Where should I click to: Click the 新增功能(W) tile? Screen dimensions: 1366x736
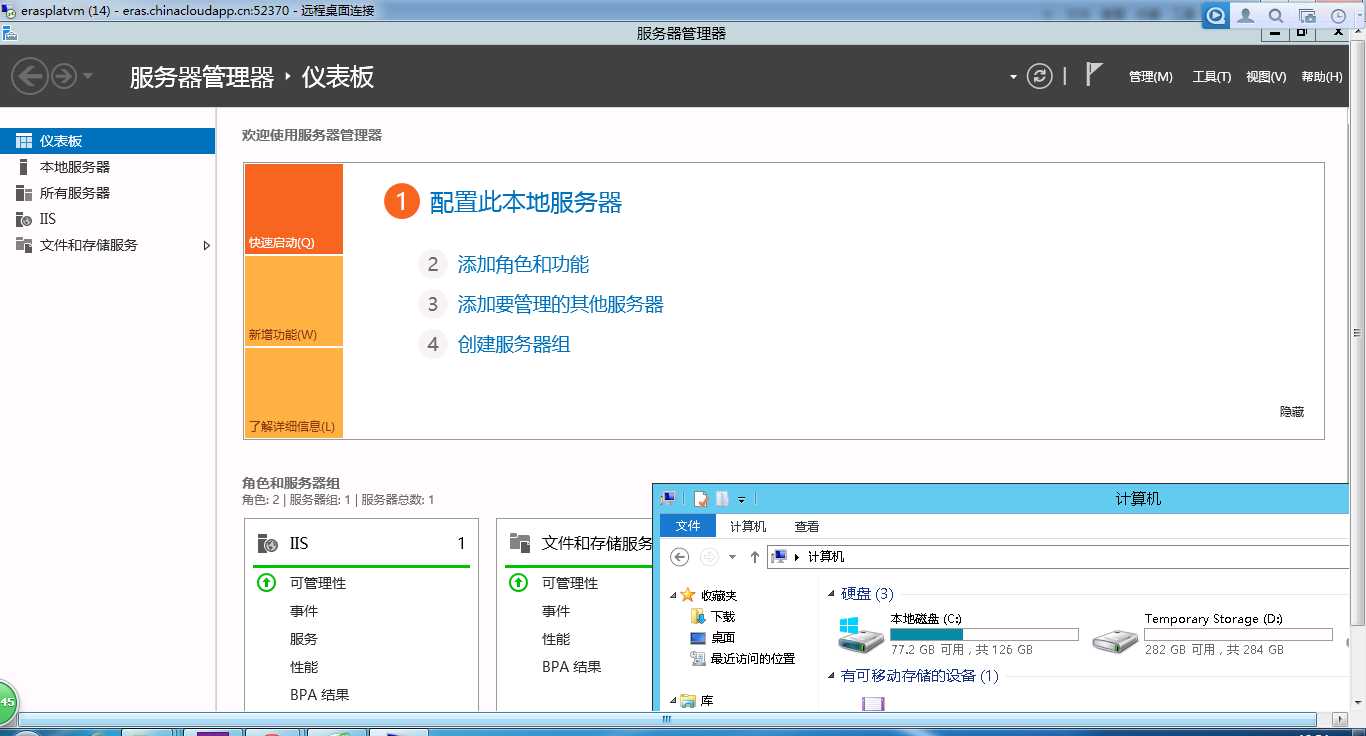[x=293, y=301]
